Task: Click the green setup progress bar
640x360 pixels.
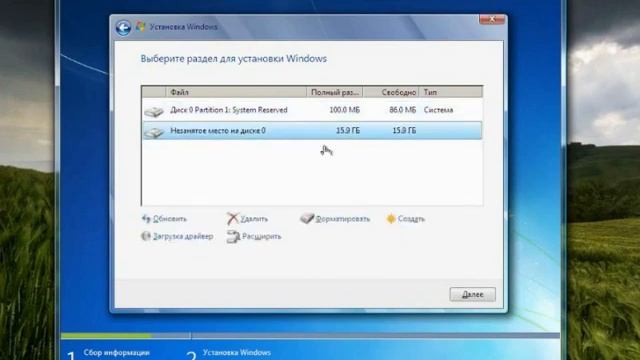Action: coord(106,336)
